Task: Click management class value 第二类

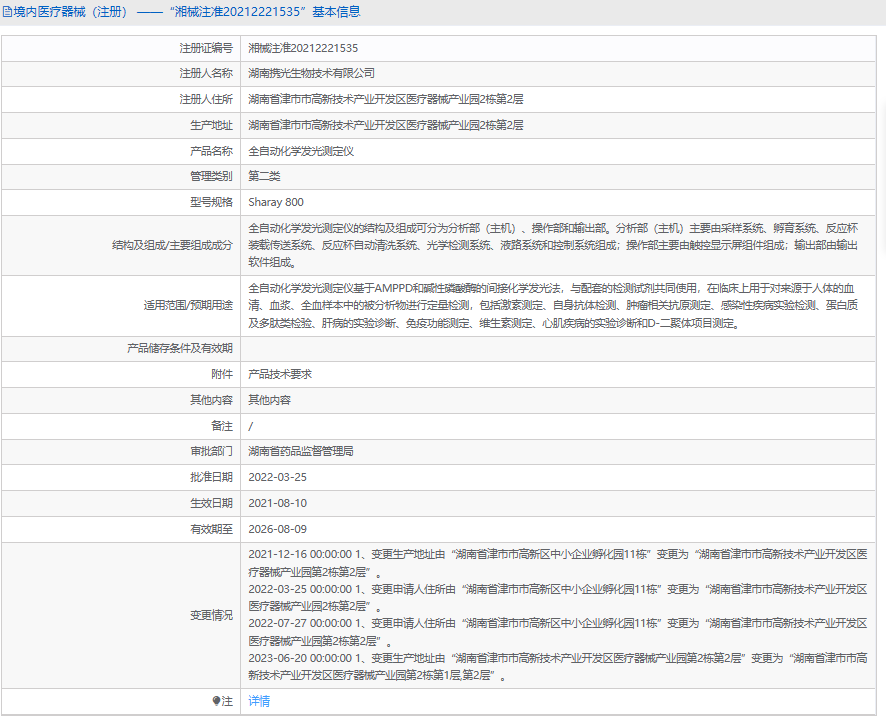Action: coord(264,176)
